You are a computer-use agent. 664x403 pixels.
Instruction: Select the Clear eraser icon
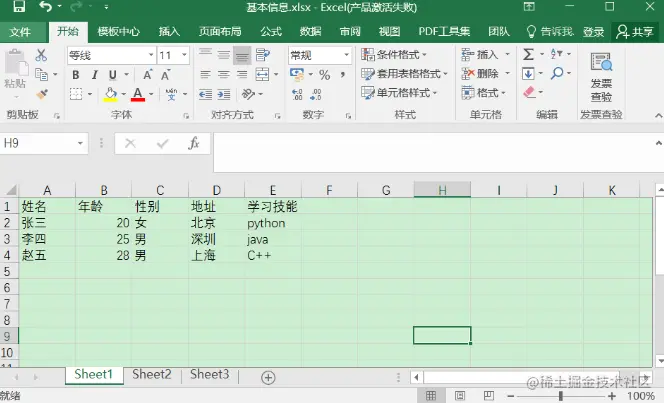point(530,92)
